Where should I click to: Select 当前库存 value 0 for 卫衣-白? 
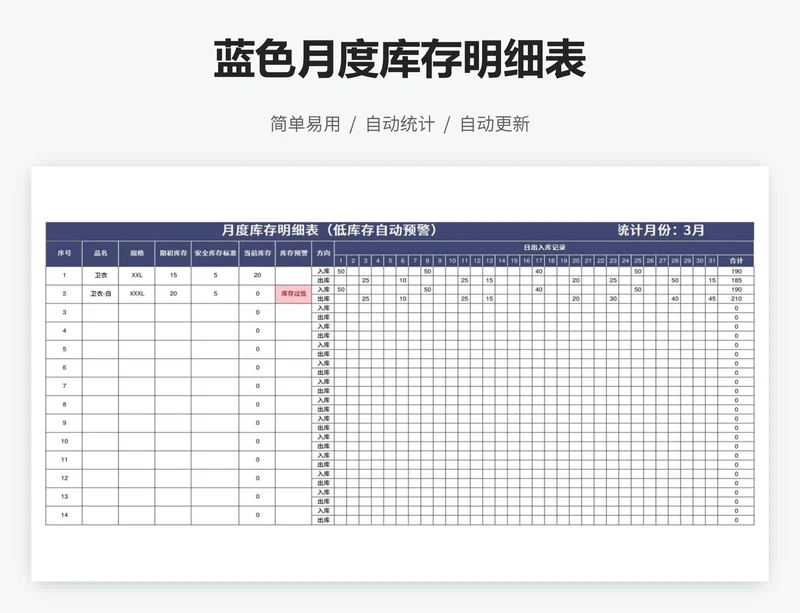coord(257,294)
